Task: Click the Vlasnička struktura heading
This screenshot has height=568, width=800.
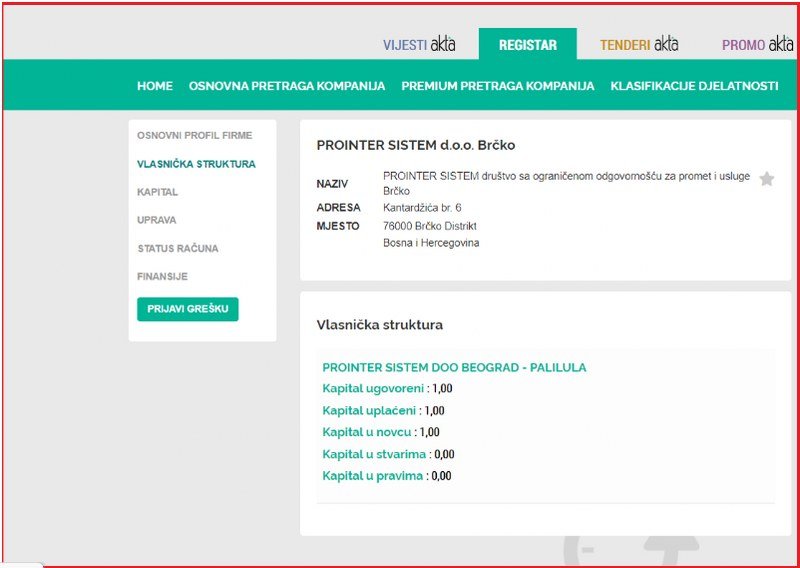Action: (380, 325)
